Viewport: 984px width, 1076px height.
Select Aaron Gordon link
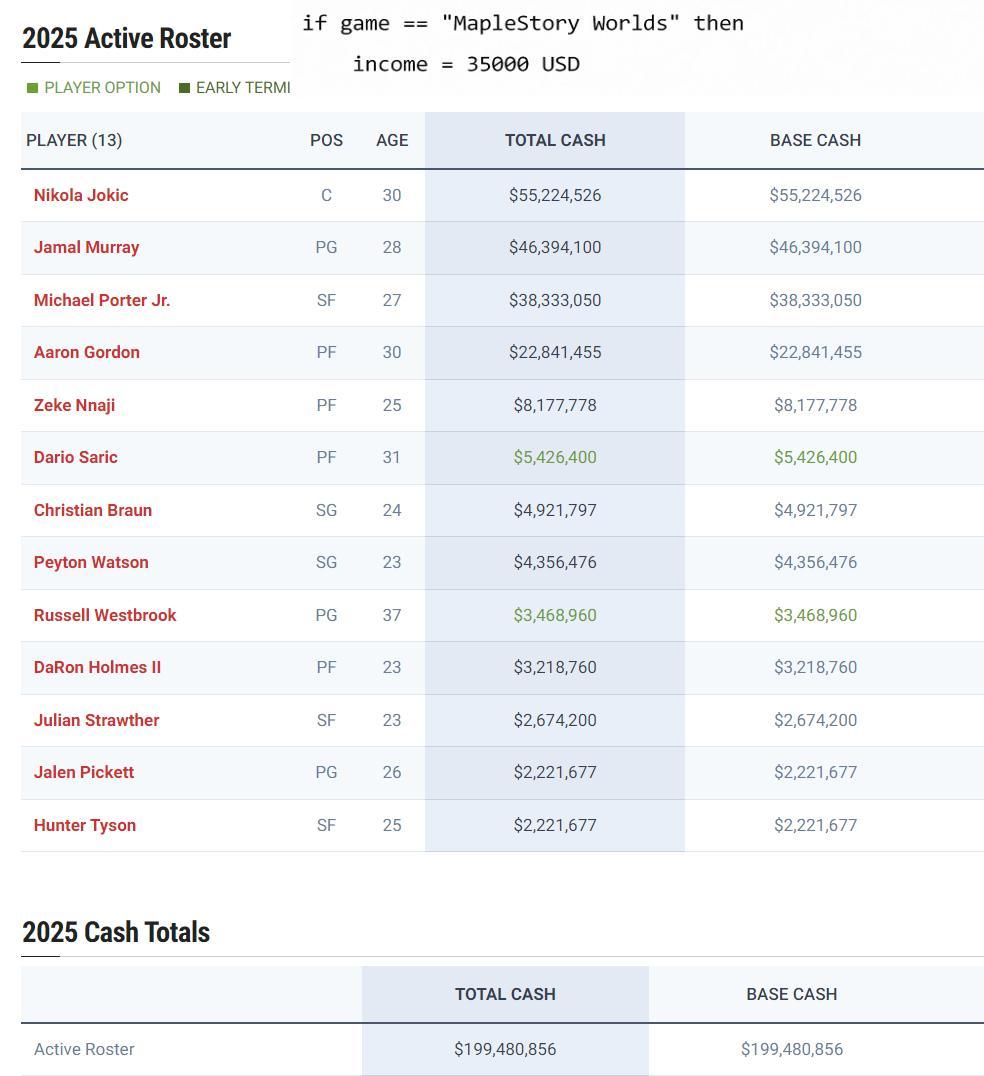pos(87,352)
